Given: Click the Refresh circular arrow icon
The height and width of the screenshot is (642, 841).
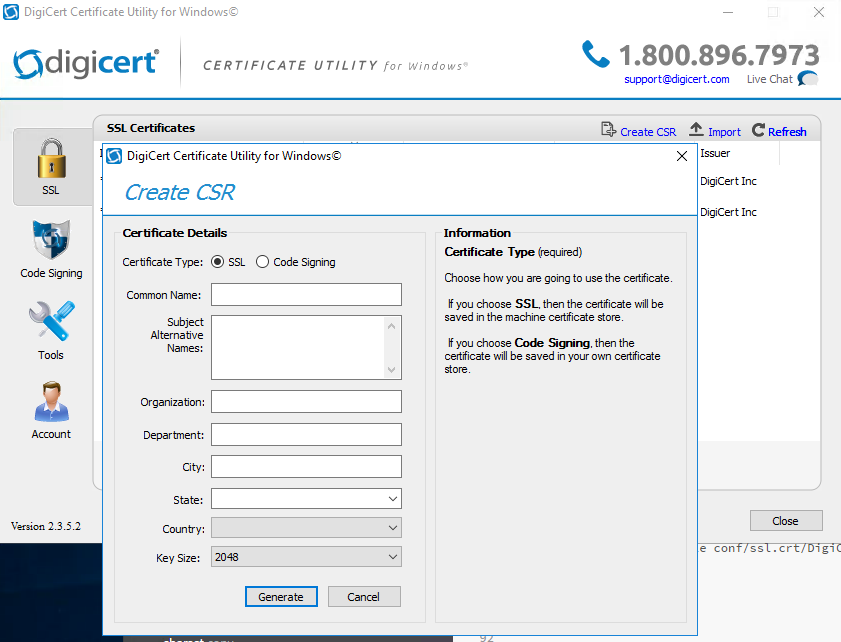Looking at the screenshot, I should tap(758, 130).
